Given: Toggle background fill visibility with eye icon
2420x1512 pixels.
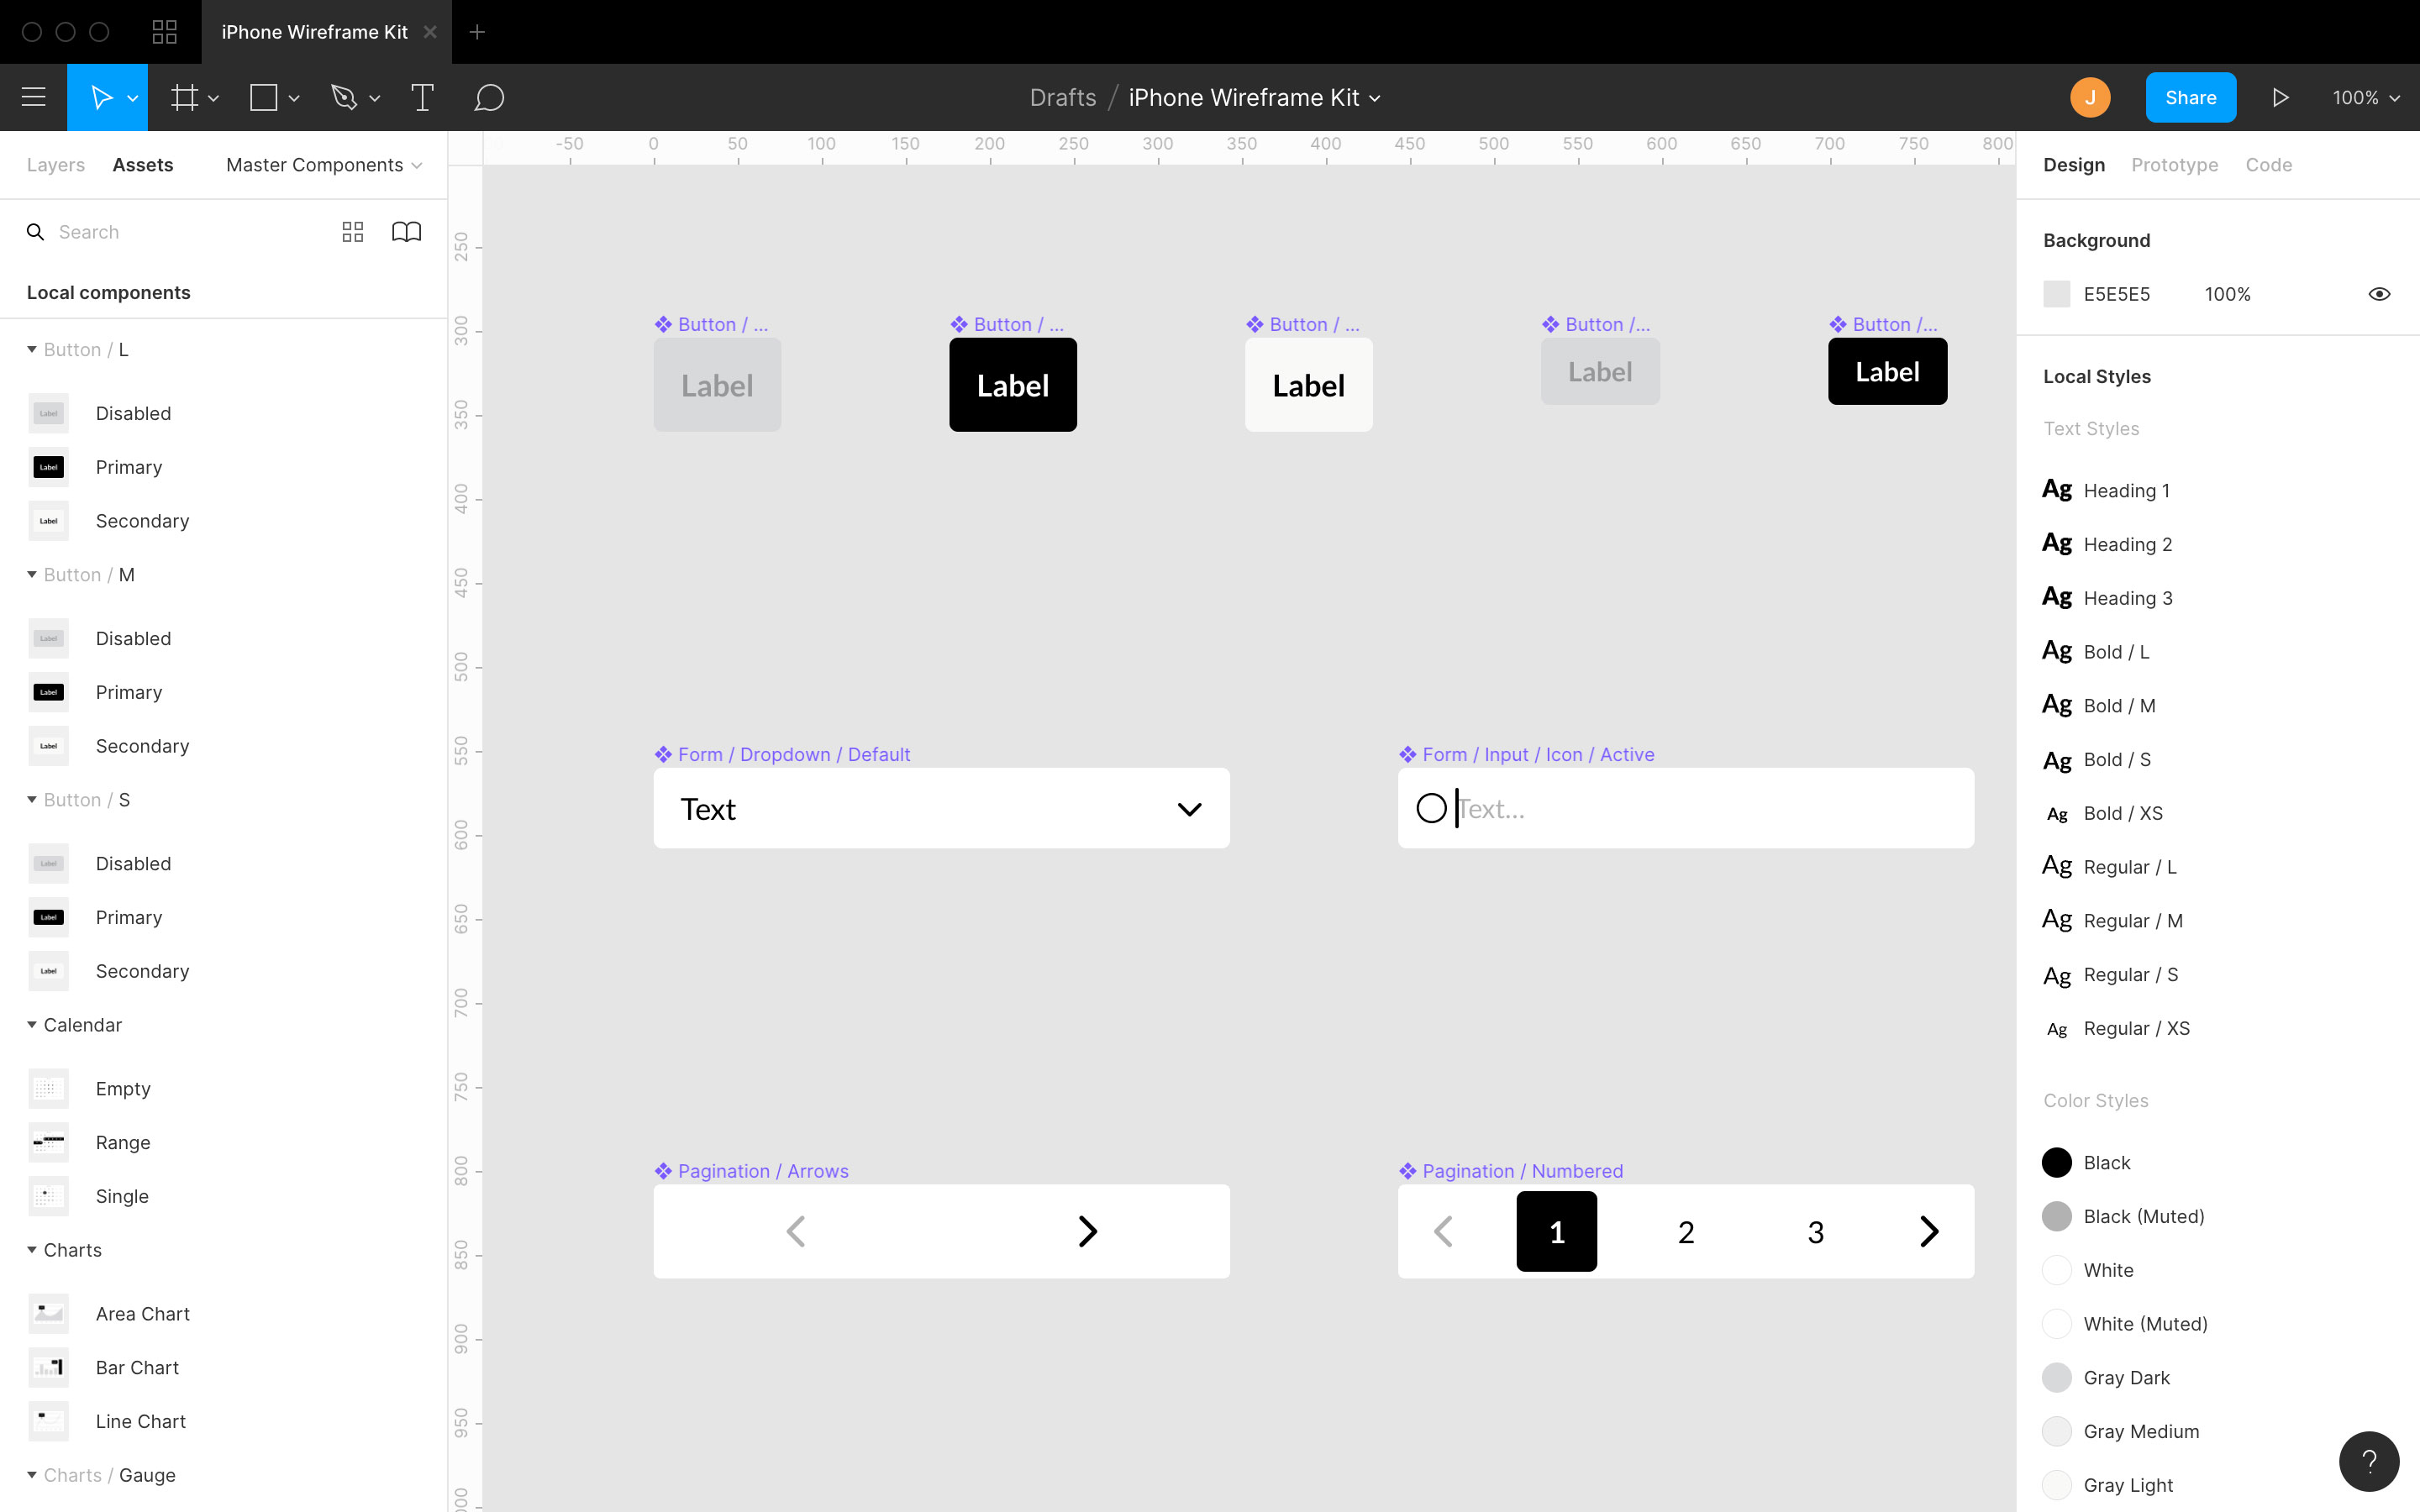Looking at the screenshot, I should [x=2379, y=293].
